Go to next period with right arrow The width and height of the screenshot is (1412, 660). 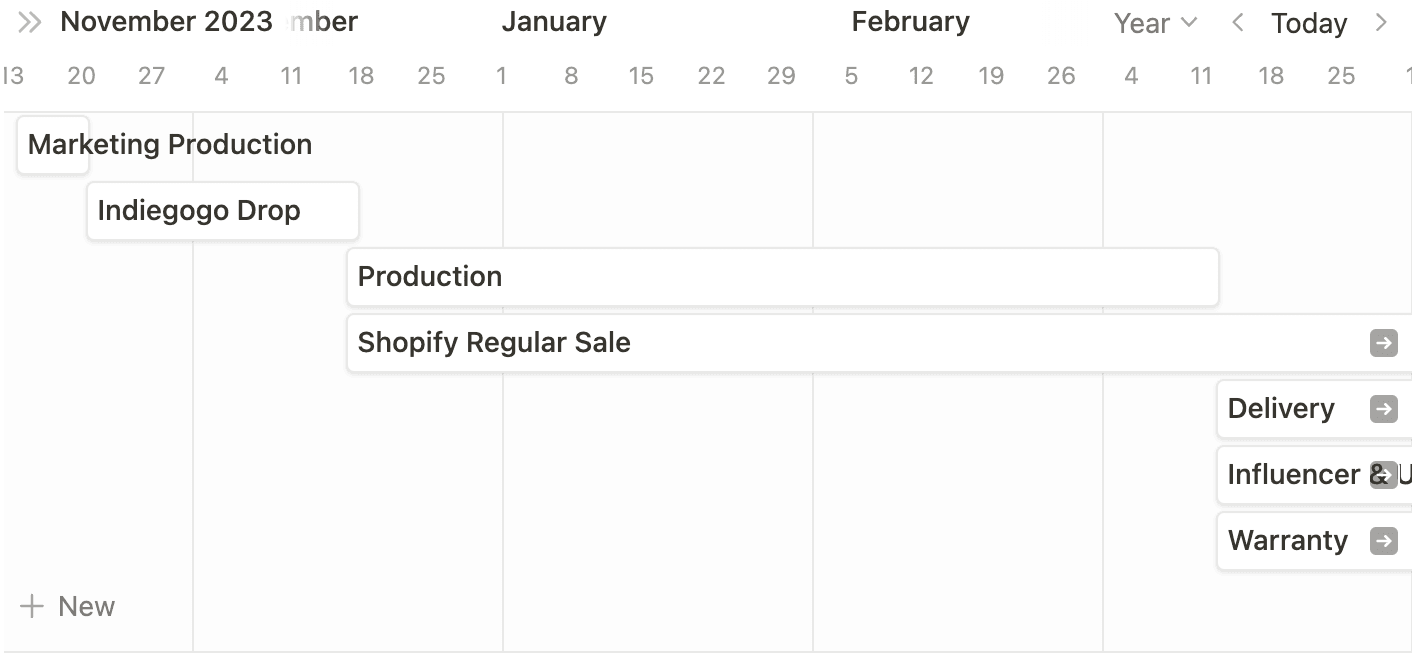click(1381, 23)
